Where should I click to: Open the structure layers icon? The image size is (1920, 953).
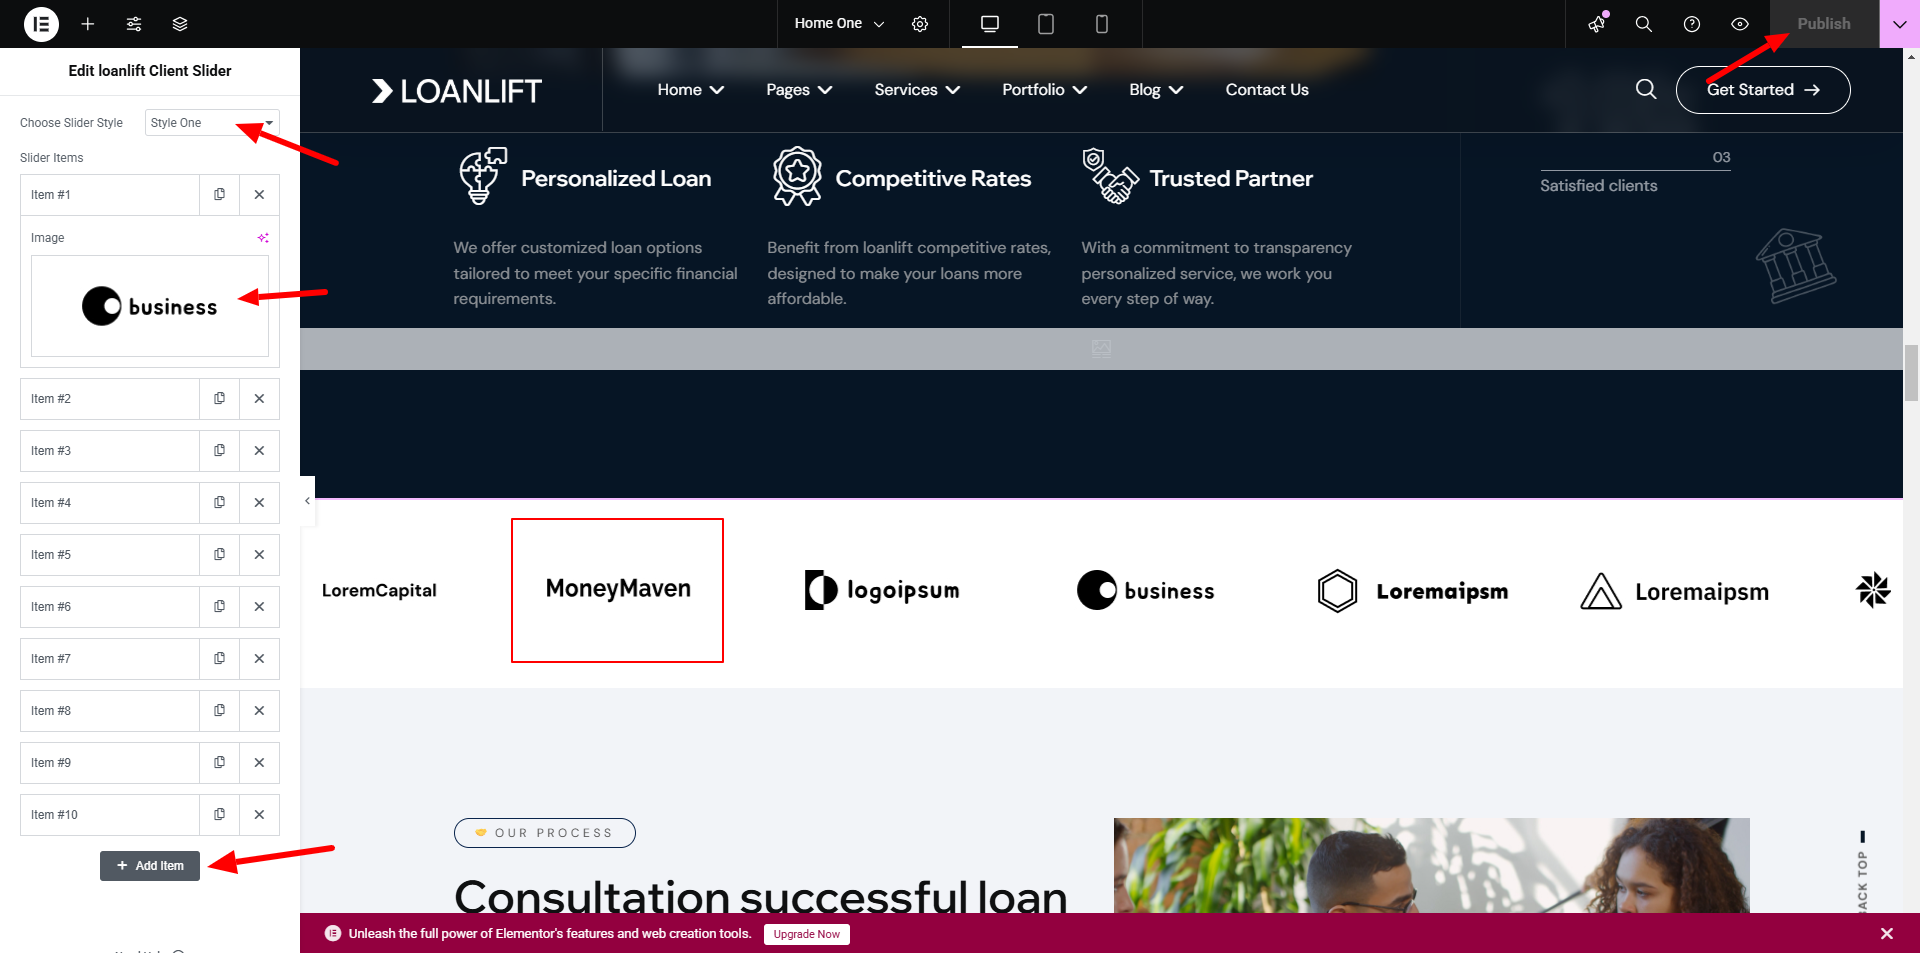(180, 24)
